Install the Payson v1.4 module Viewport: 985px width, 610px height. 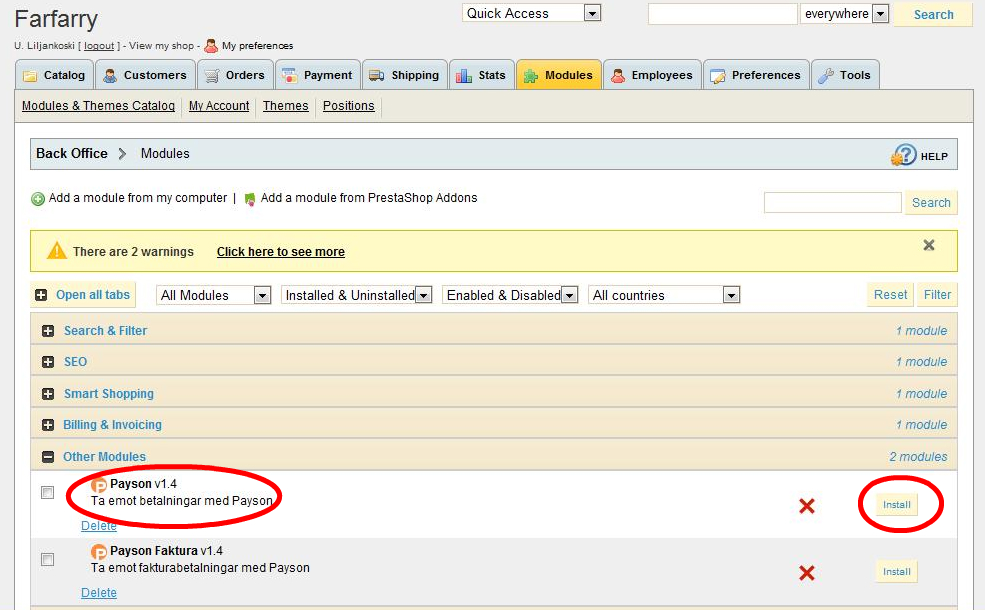pos(896,504)
